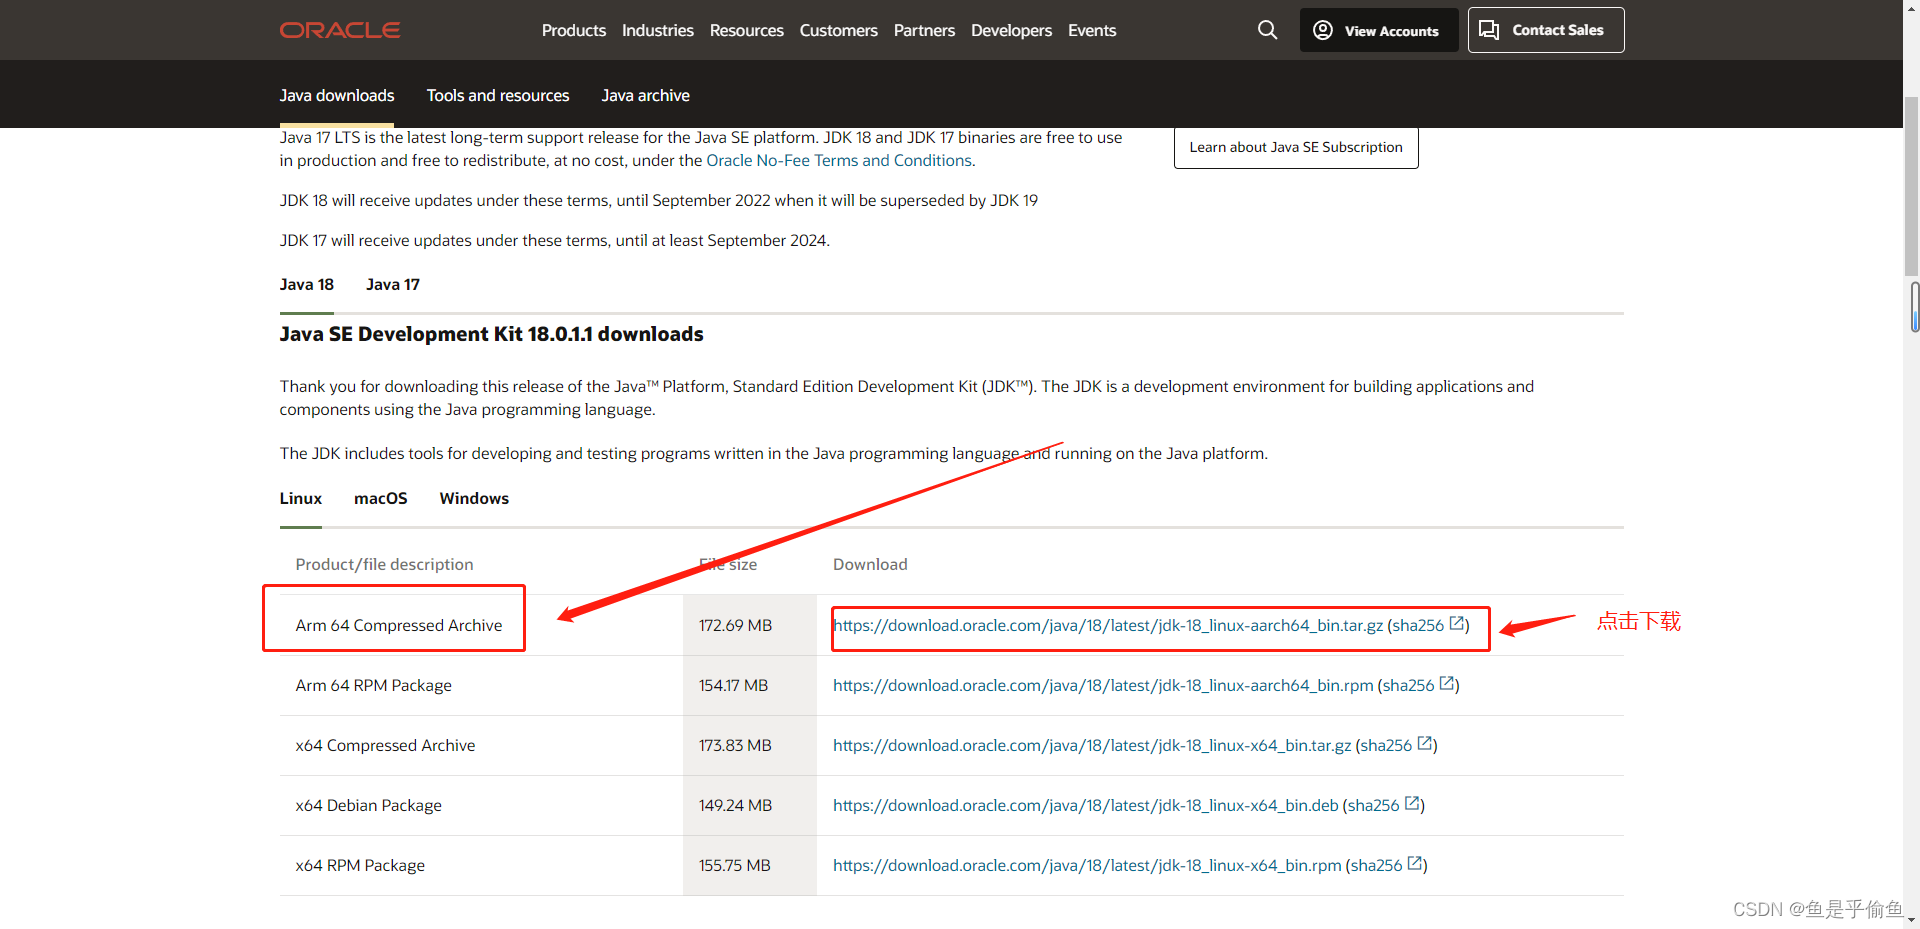Viewport: 1920px width, 929px height.
Task: Click the Oracle logo
Action: [x=339, y=30]
